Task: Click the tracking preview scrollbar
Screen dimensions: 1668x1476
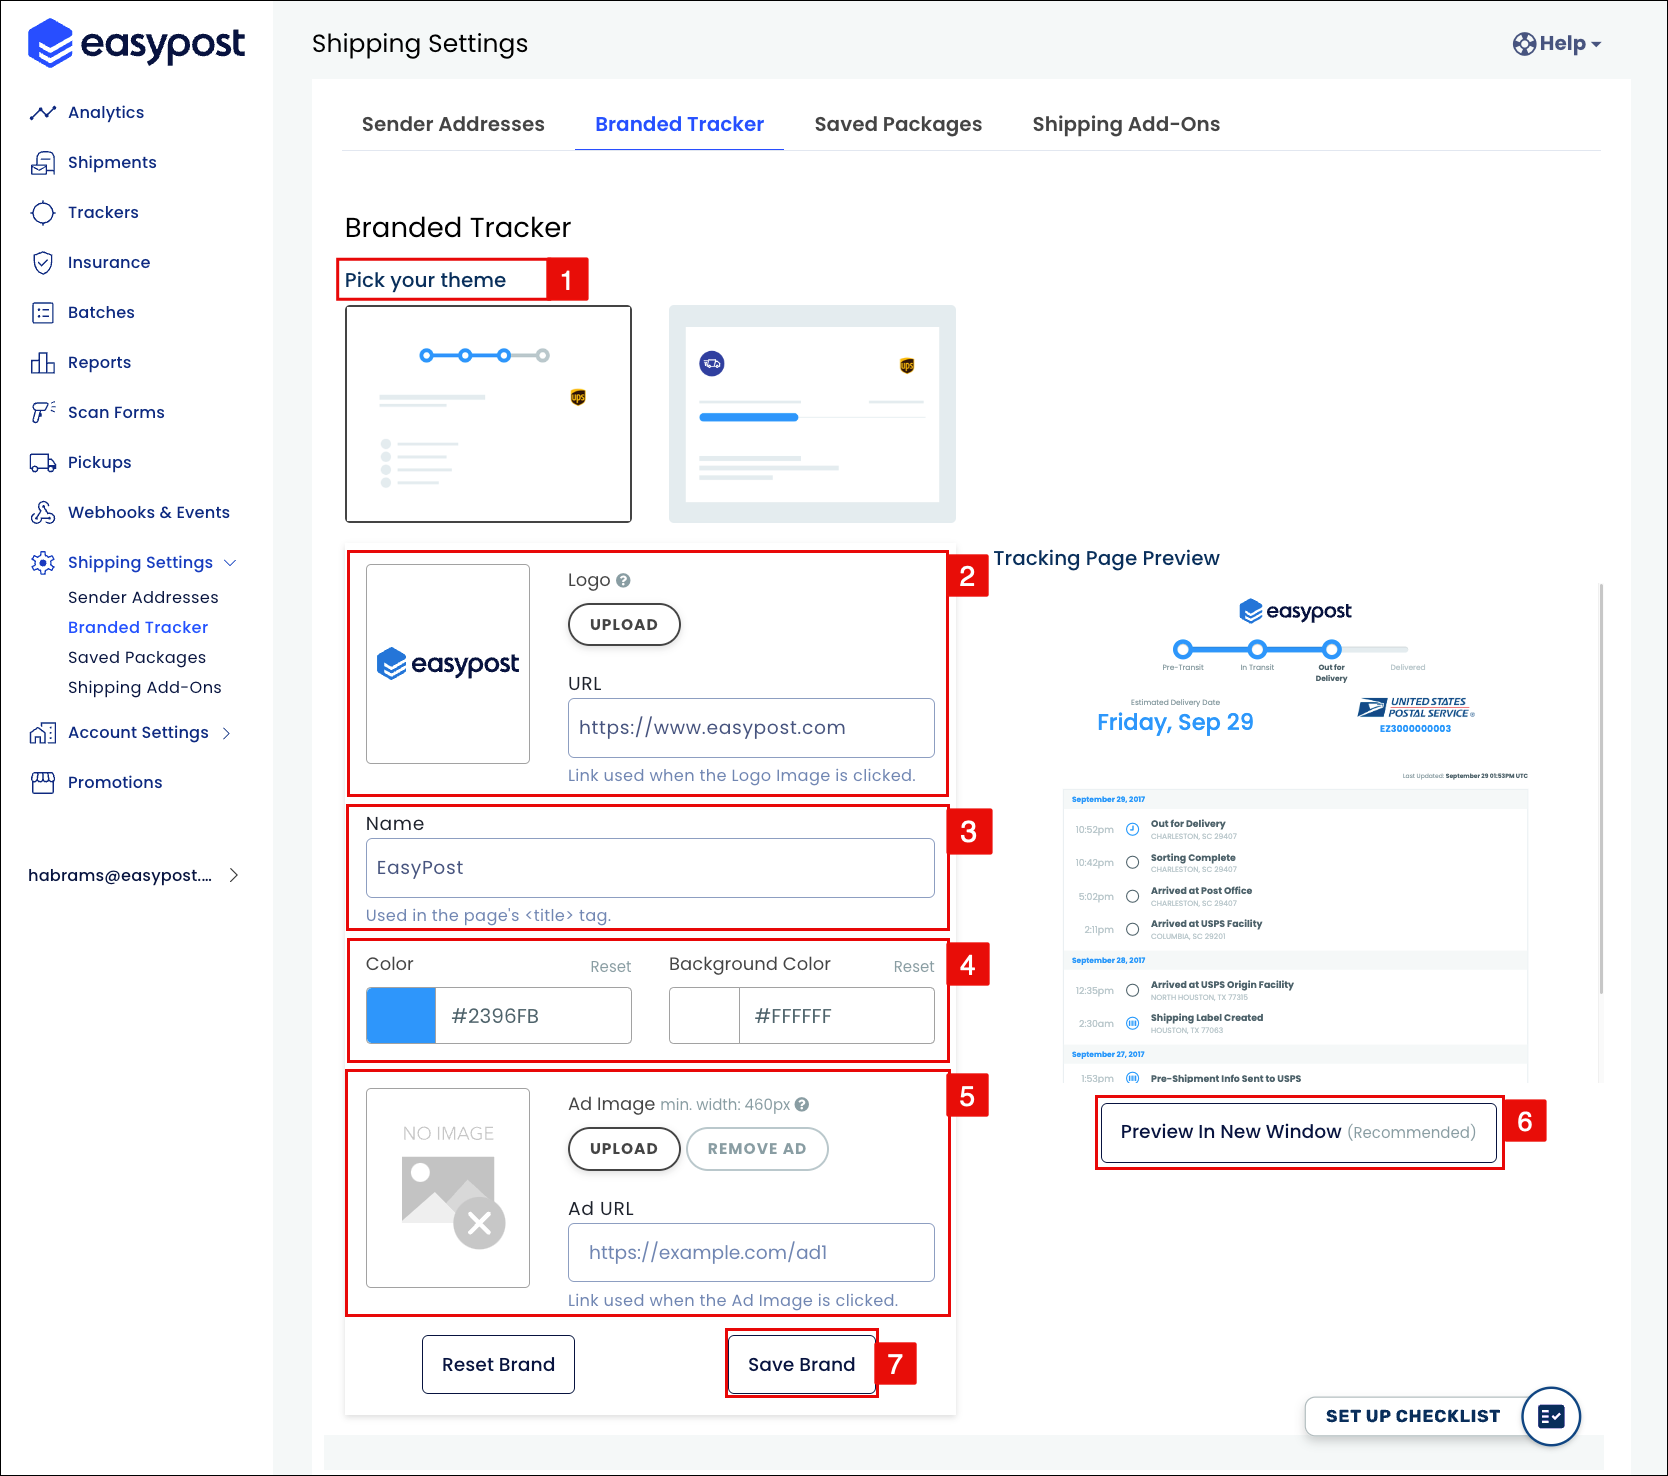Action: [1601, 788]
